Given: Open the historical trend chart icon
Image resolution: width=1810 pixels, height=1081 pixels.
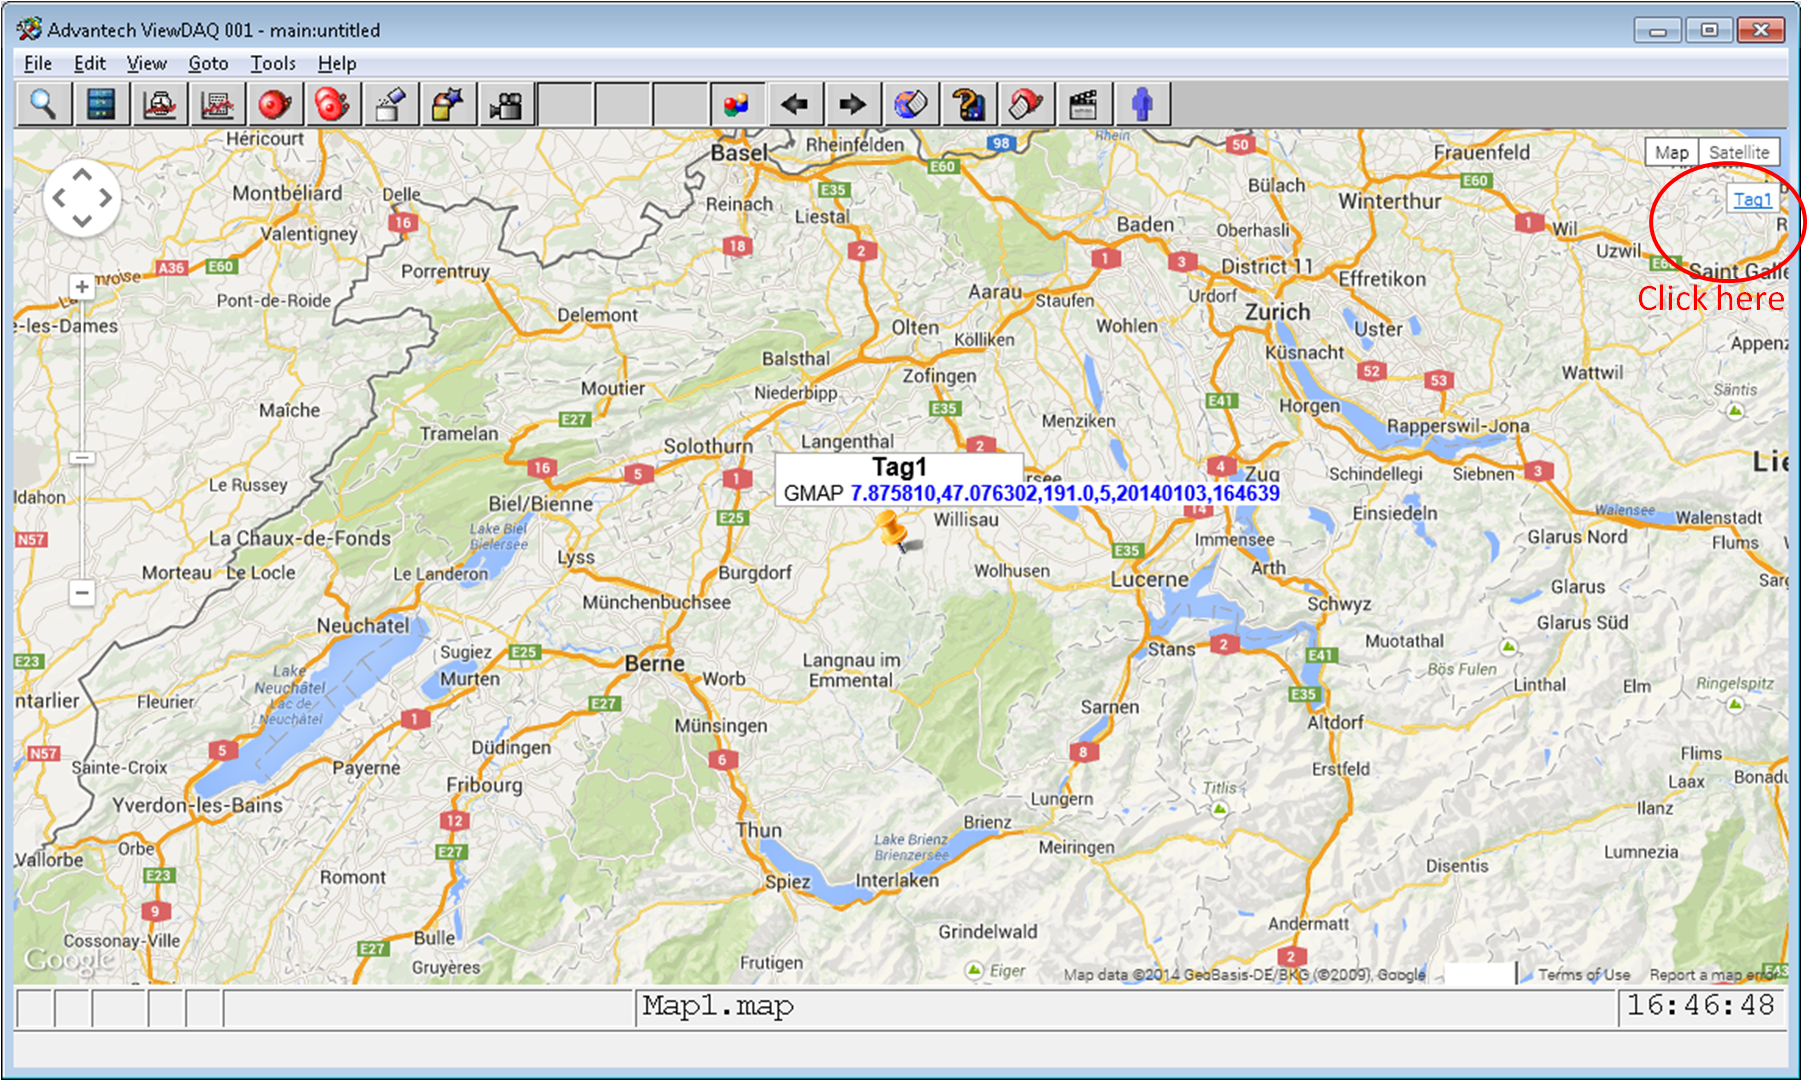Looking at the screenshot, I should tap(217, 104).
